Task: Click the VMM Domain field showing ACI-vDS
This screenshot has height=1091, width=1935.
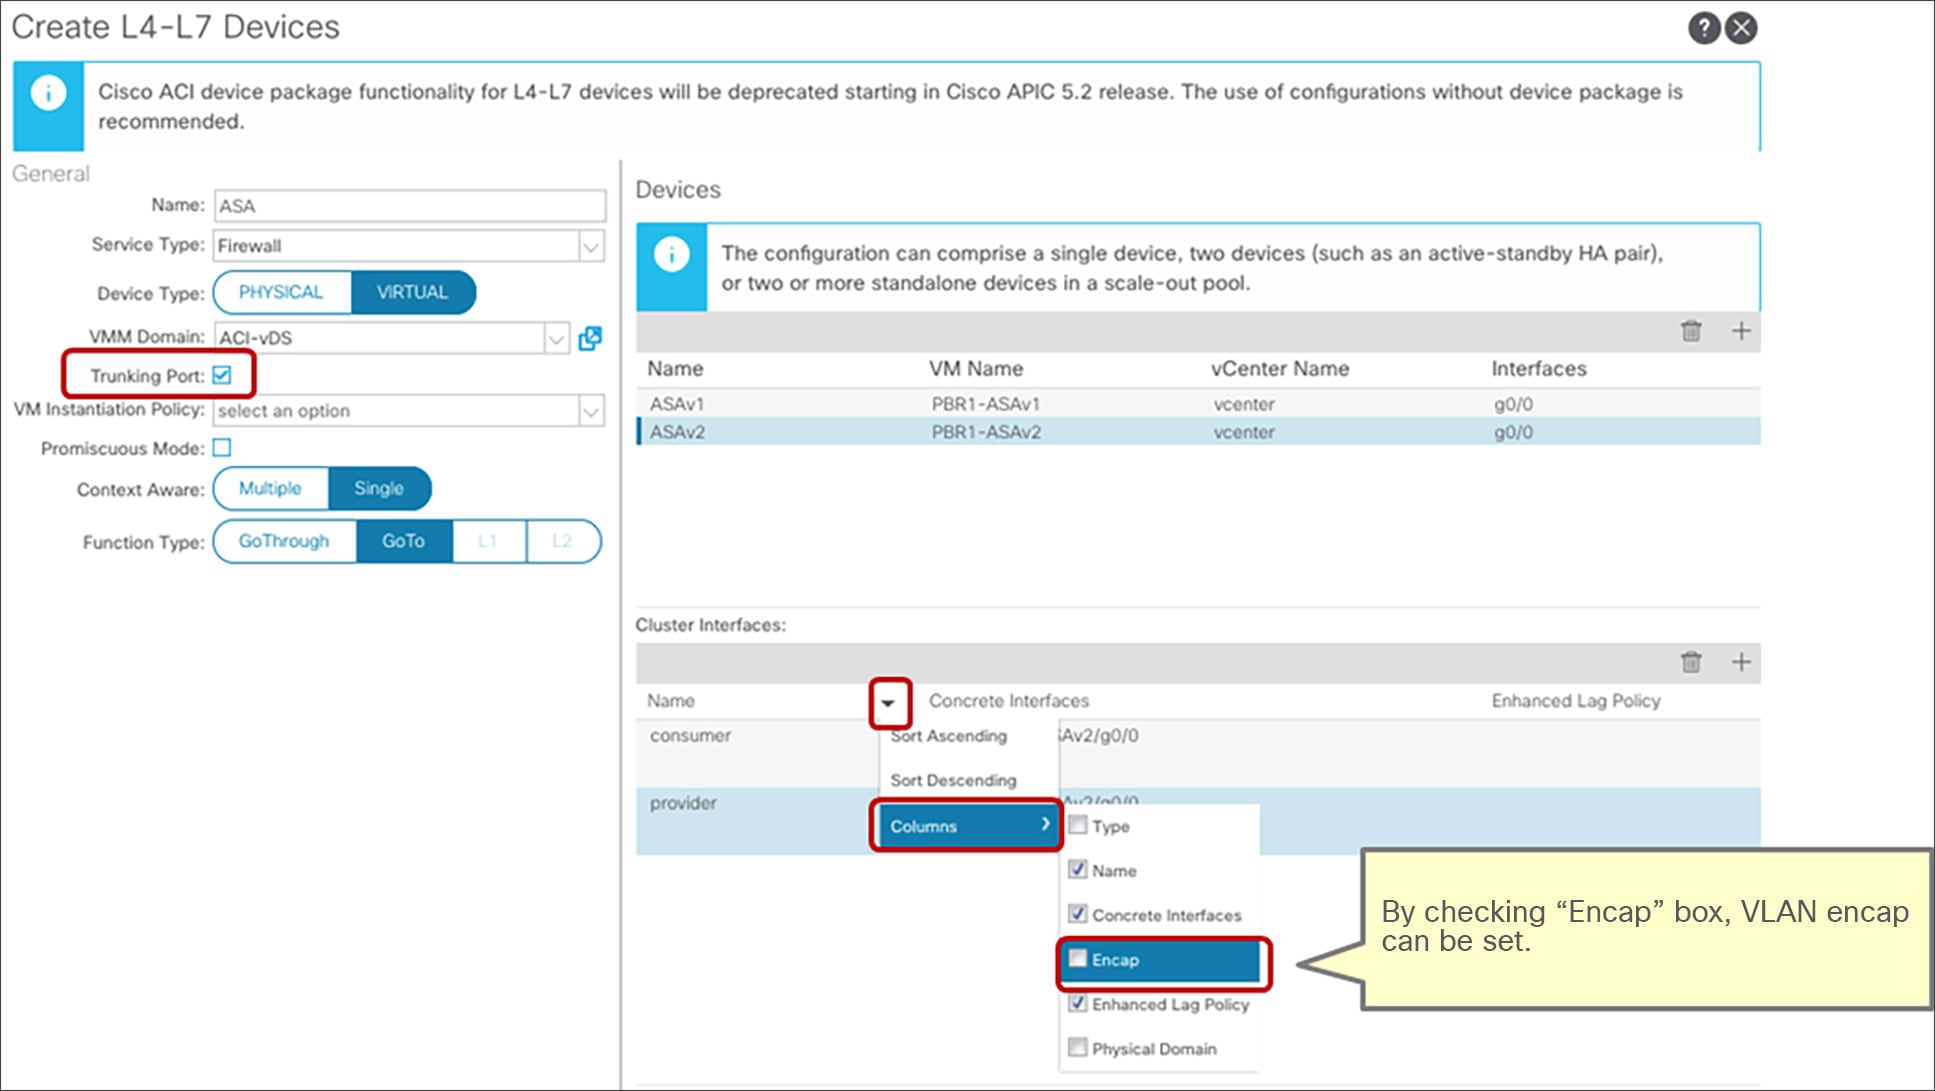Action: pos(380,338)
